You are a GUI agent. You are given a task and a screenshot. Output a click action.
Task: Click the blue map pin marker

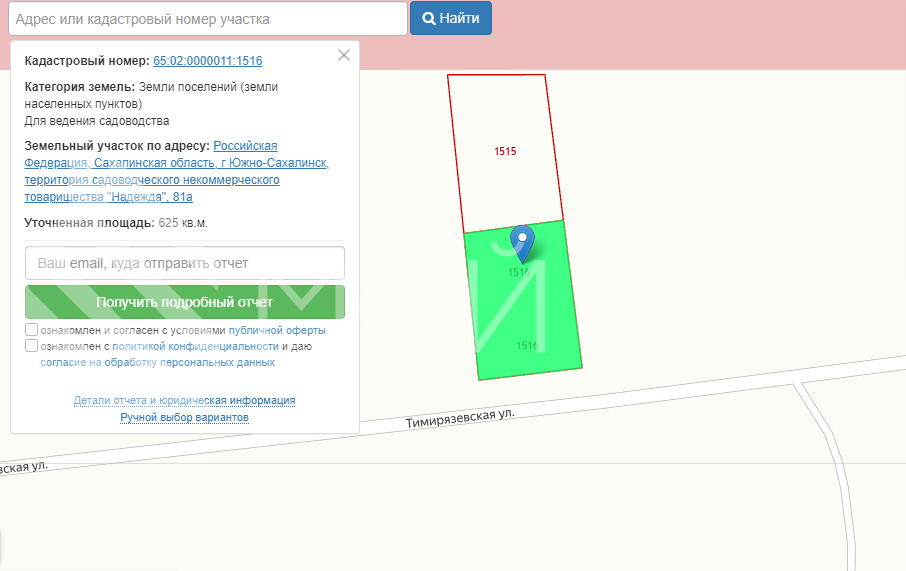(x=522, y=241)
